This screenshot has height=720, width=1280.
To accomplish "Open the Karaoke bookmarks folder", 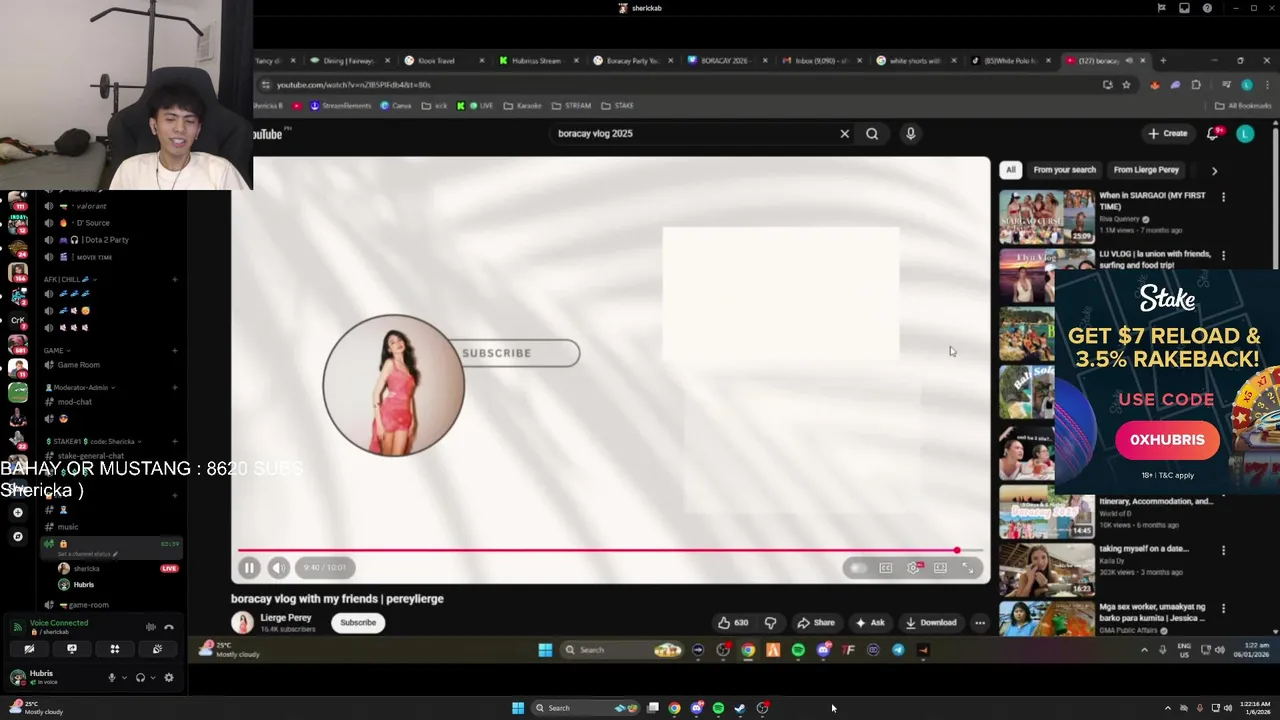I will click(x=522, y=105).
